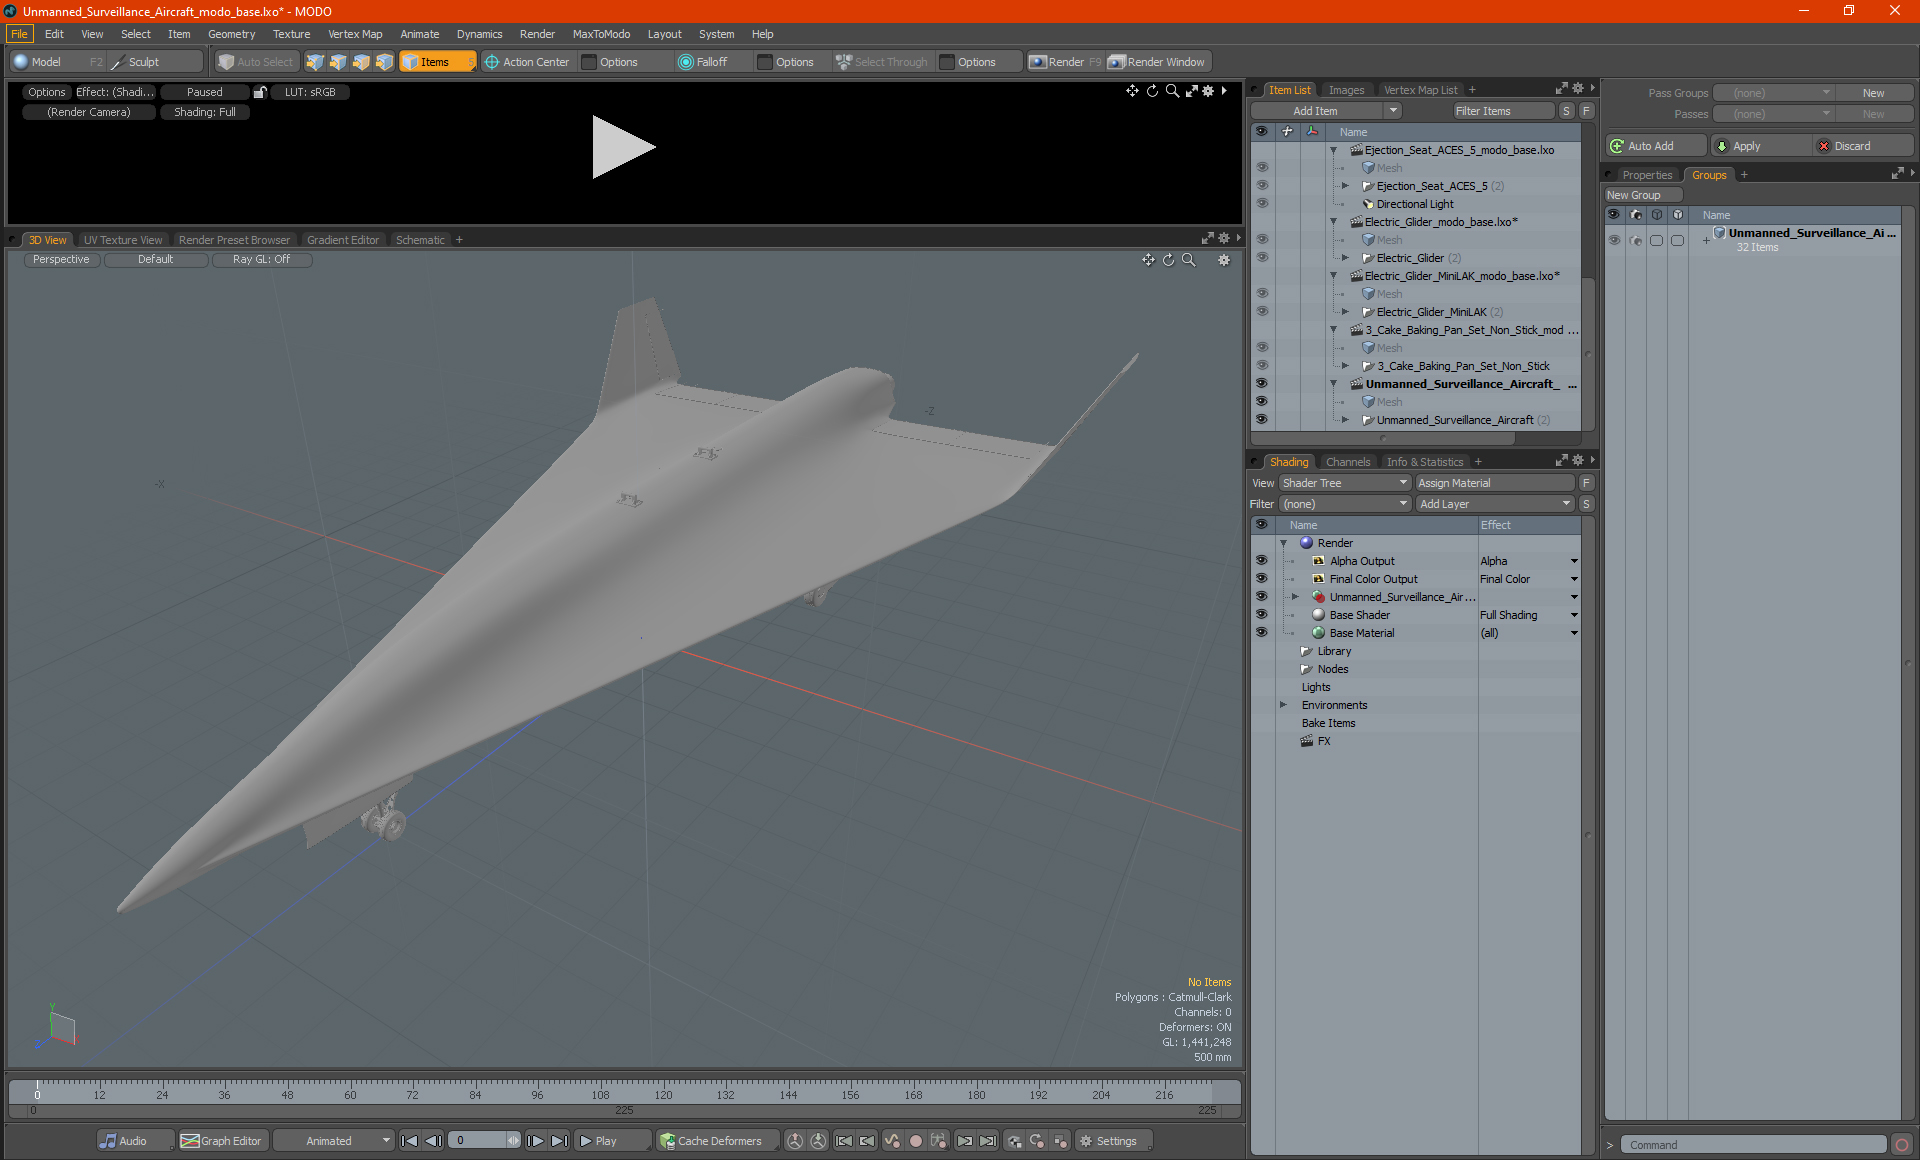Collapse Ejection_Seat_ACES_5_modo_base.lxo scene
The width and height of the screenshot is (1920, 1160).
click(x=1333, y=150)
